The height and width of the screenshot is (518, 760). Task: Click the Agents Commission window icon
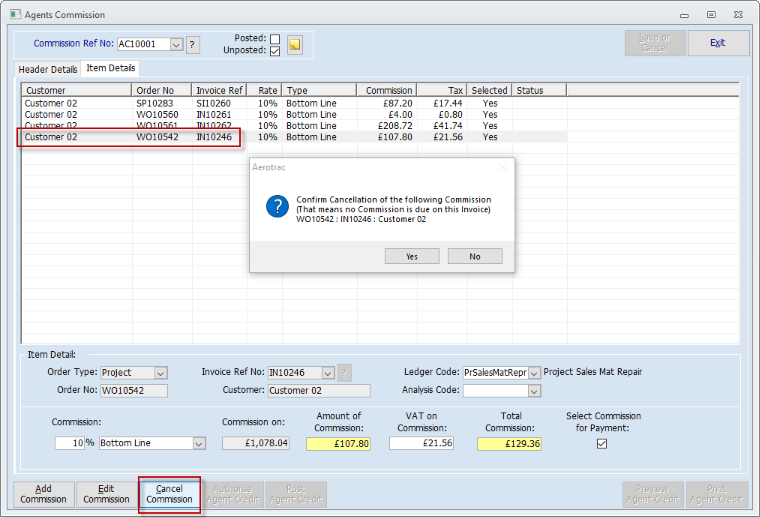[x=16, y=15]
